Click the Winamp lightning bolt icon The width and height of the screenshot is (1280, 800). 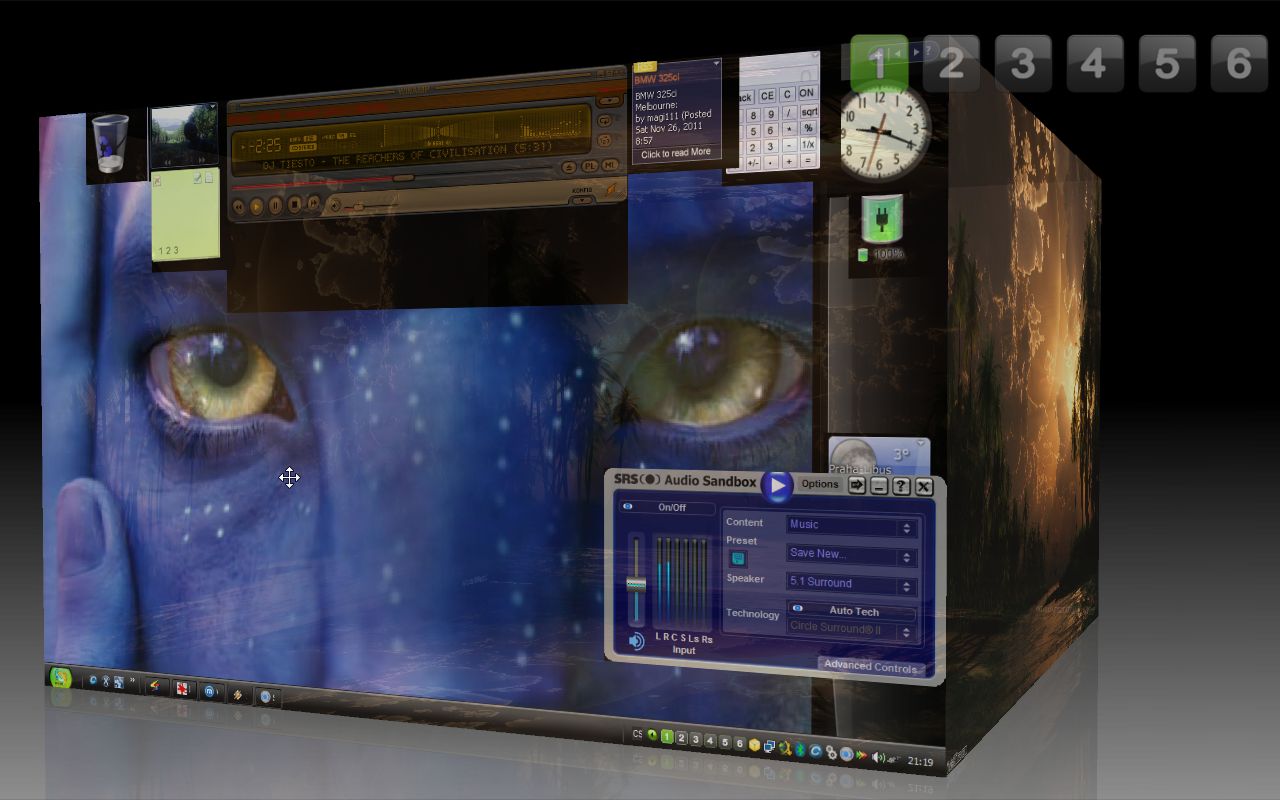tap(610, 192)
